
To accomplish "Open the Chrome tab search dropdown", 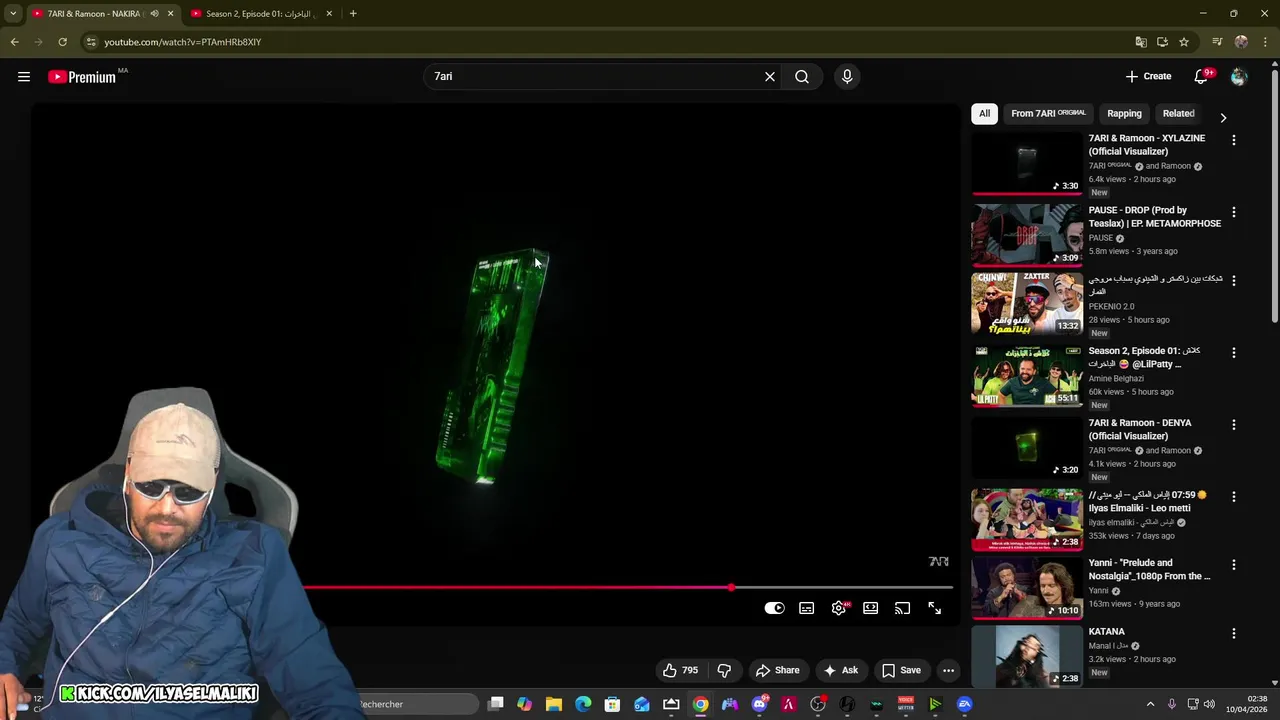I will (13, 14).
